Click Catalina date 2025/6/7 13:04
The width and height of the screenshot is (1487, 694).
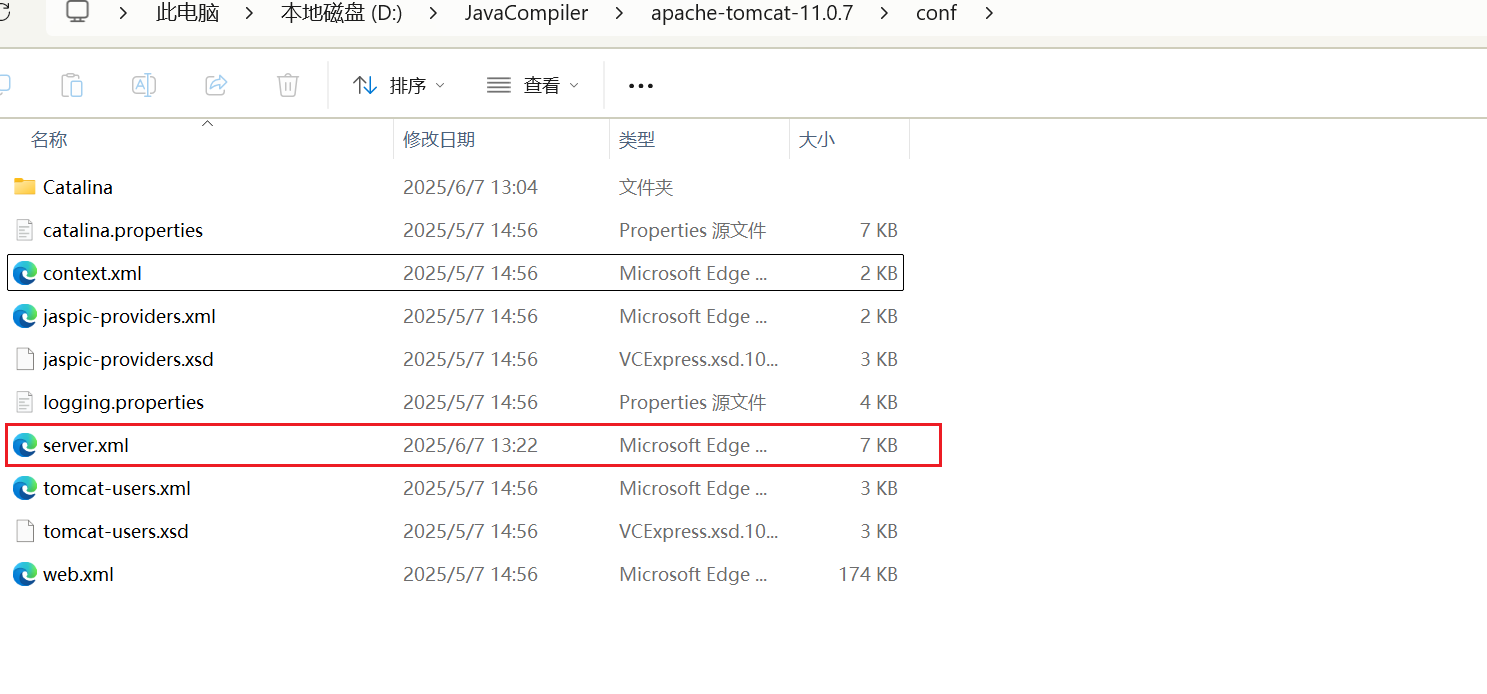coord(470,187)
